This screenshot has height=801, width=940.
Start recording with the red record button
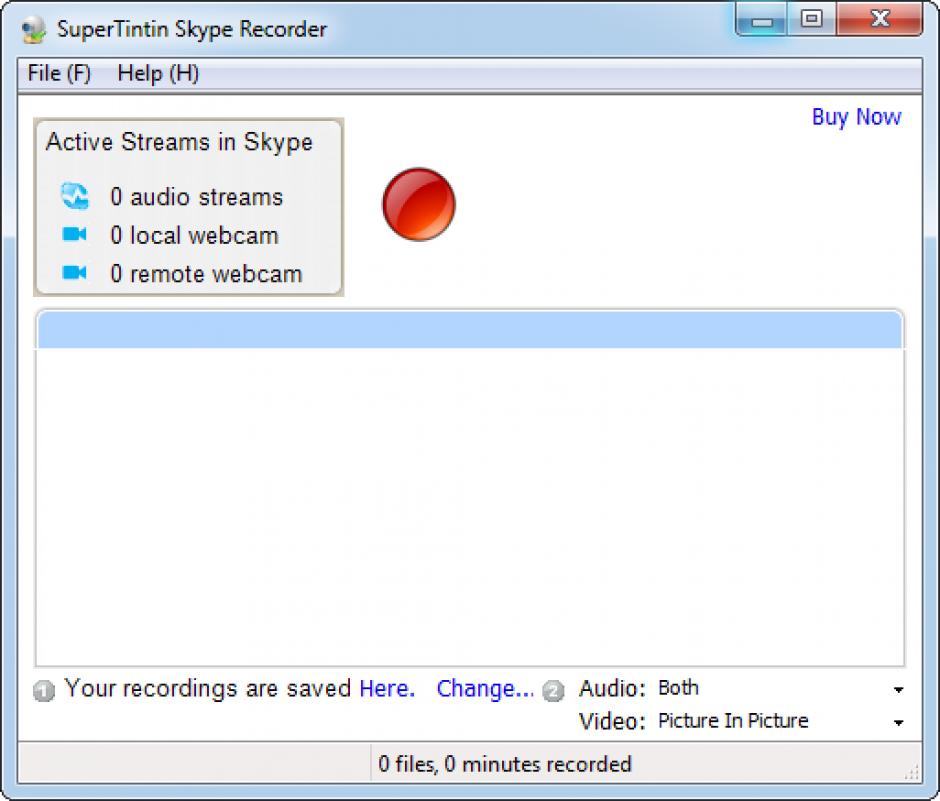[418, 204]
